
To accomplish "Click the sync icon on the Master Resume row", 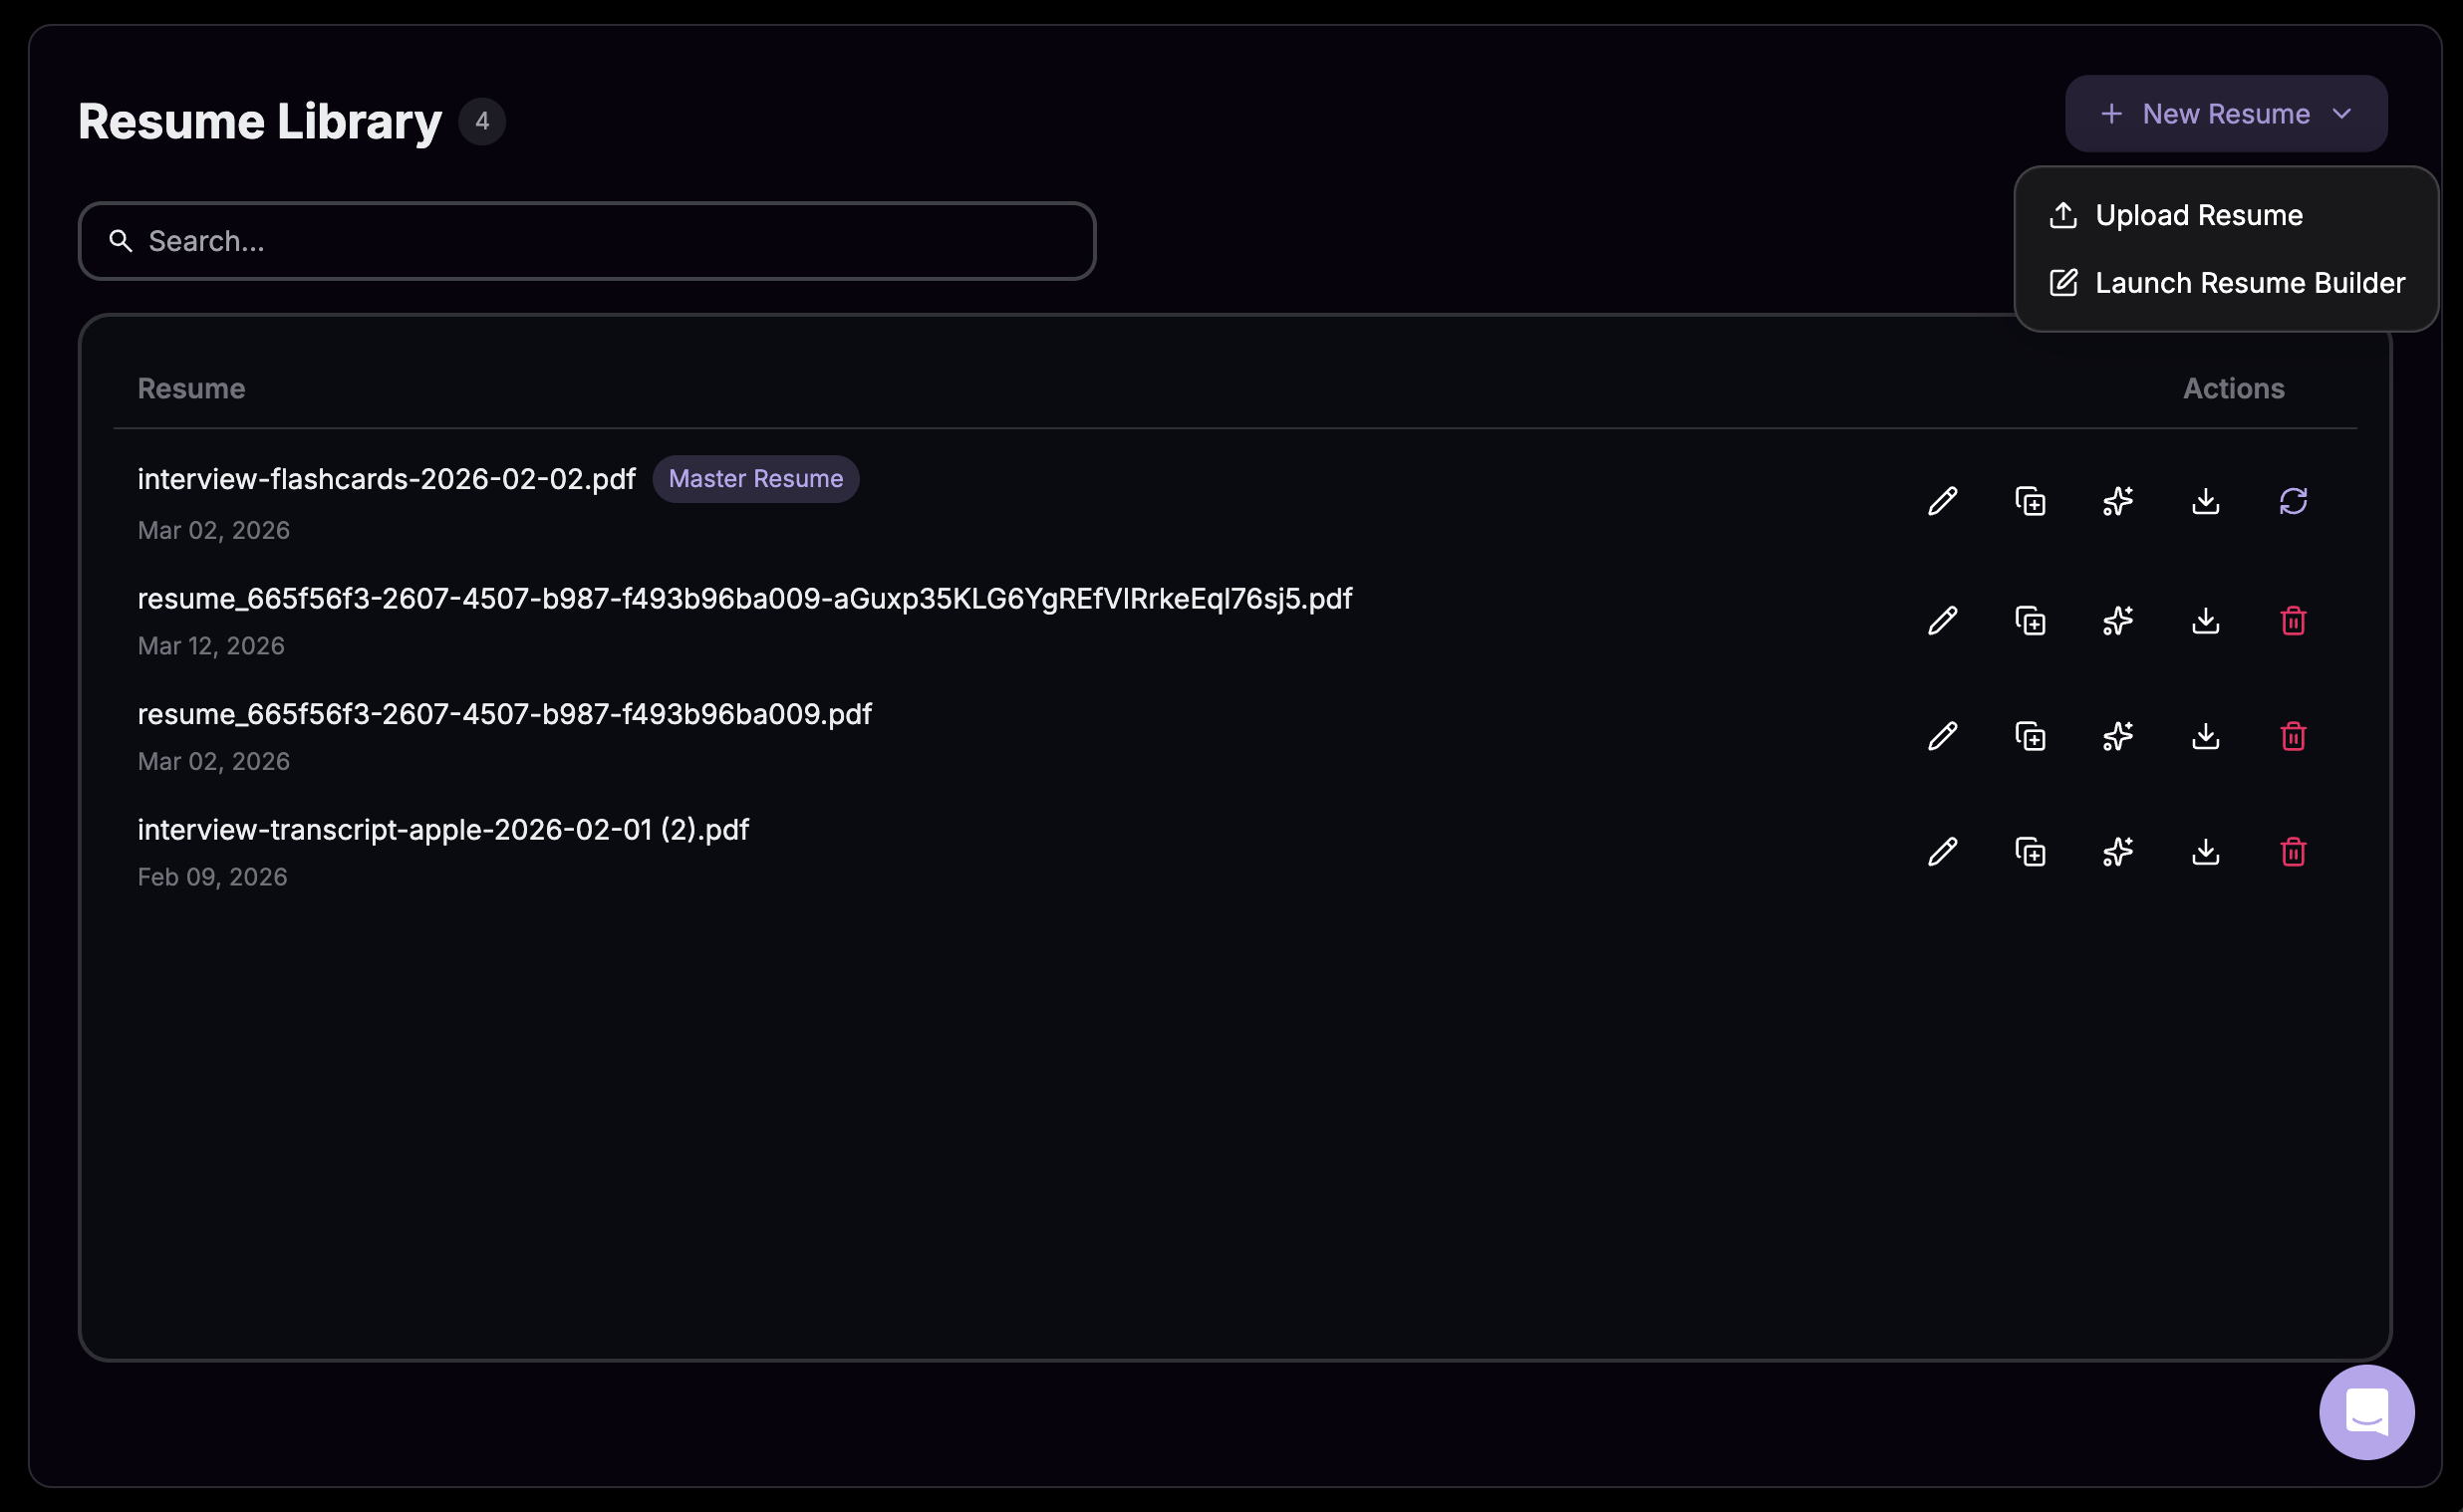I will click(x=2293, y=500).
